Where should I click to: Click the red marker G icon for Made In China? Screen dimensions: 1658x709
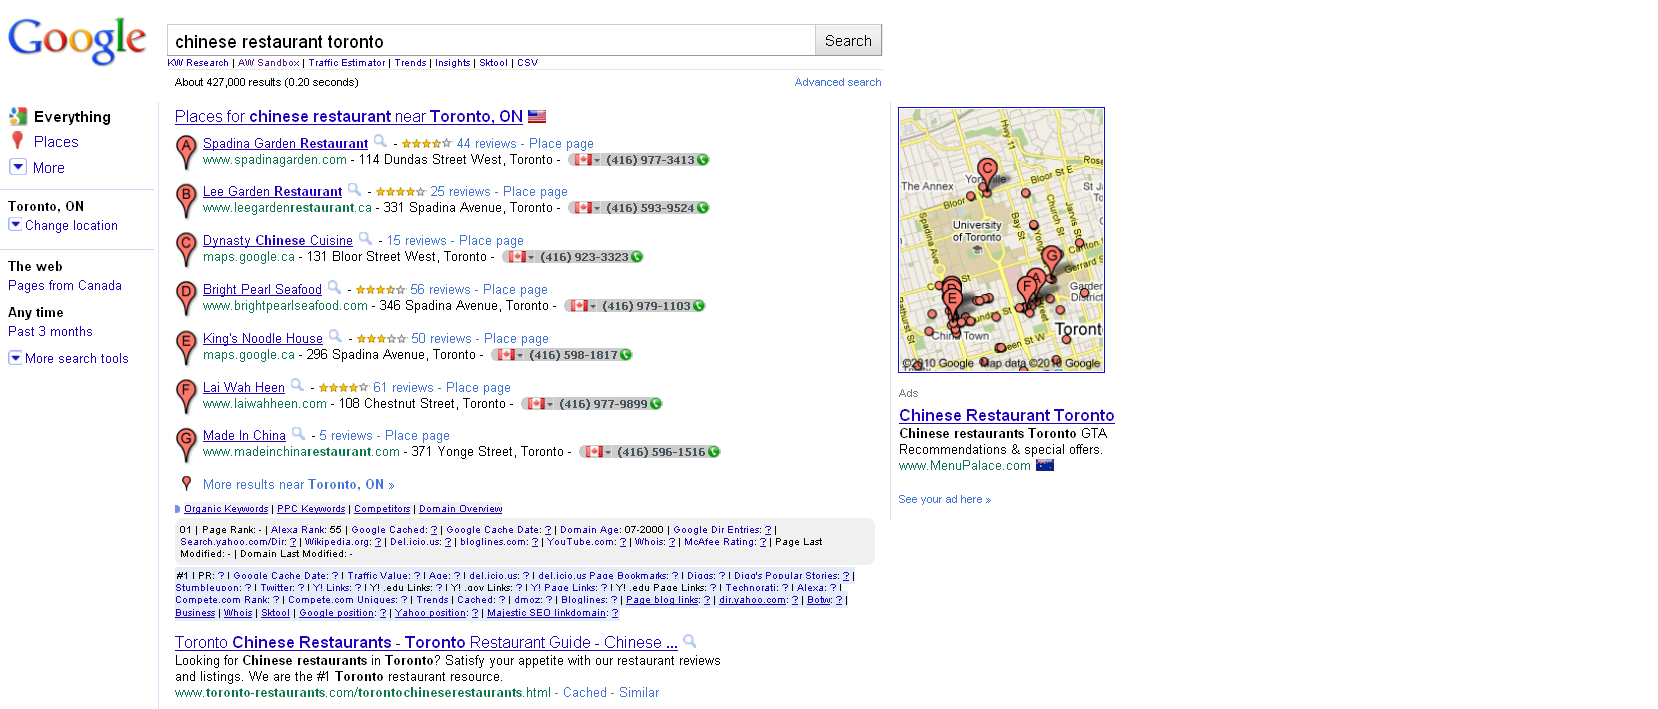[x=186, y=443]
